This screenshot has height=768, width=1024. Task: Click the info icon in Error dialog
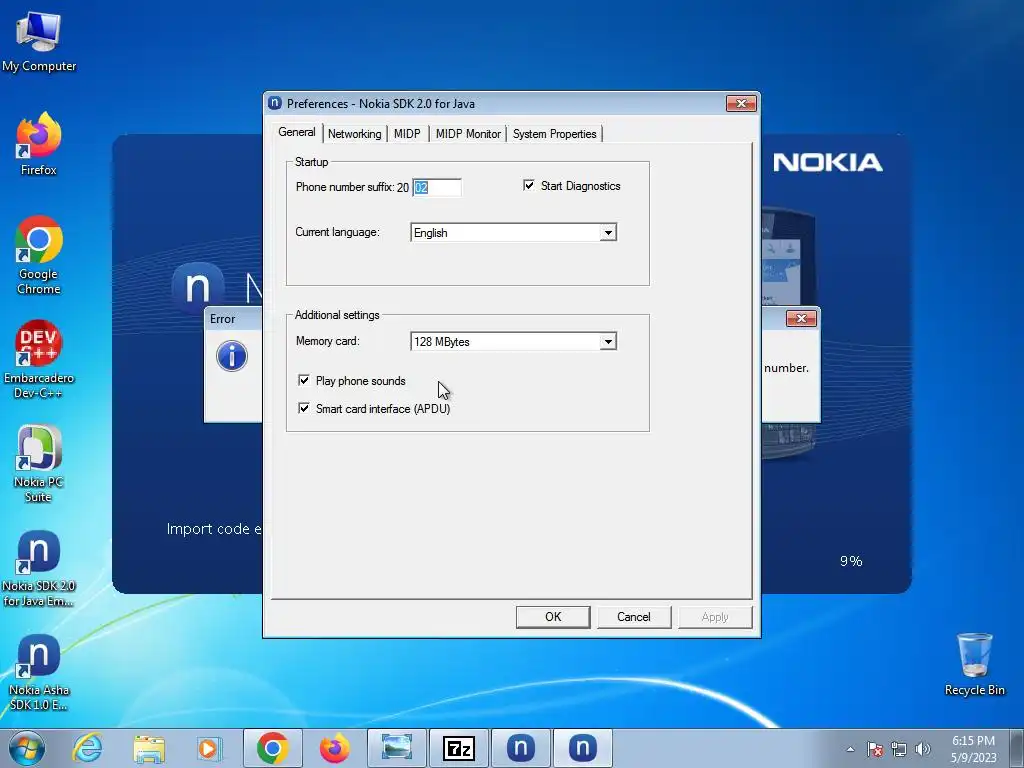[232, 356]
